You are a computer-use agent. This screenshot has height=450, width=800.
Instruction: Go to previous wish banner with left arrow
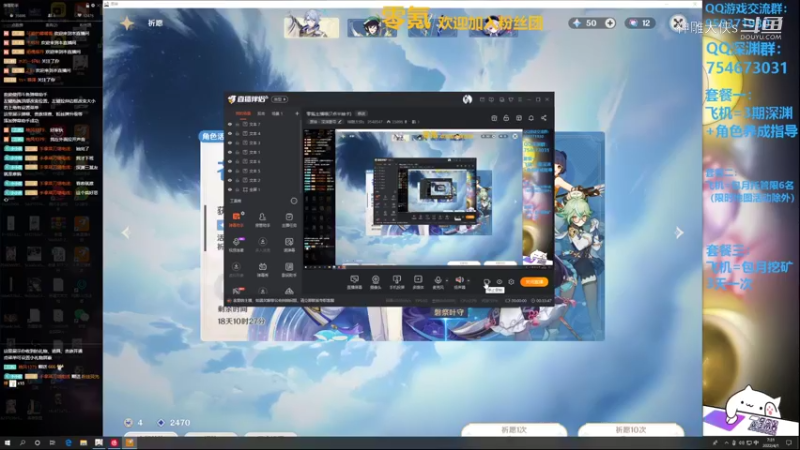pyautogui.click(x=126, y=233)
